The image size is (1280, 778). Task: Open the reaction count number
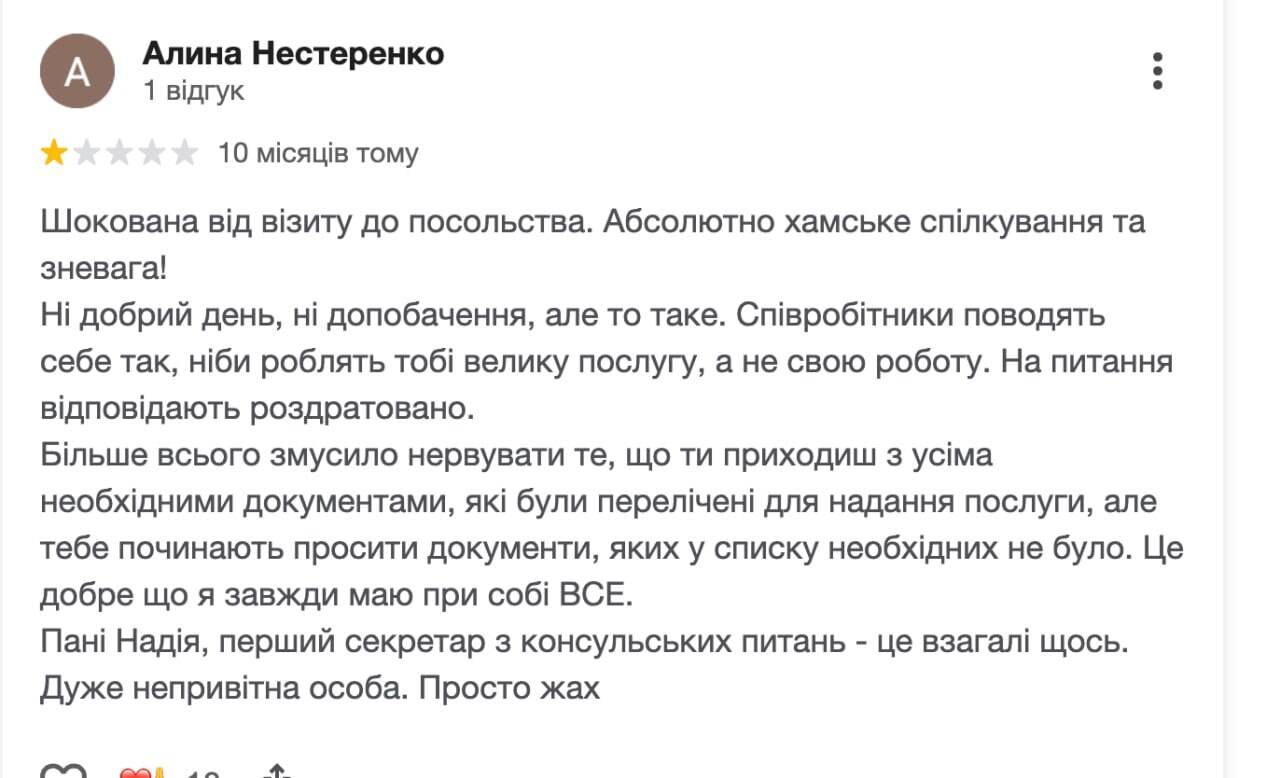click(x=203, y=773)
